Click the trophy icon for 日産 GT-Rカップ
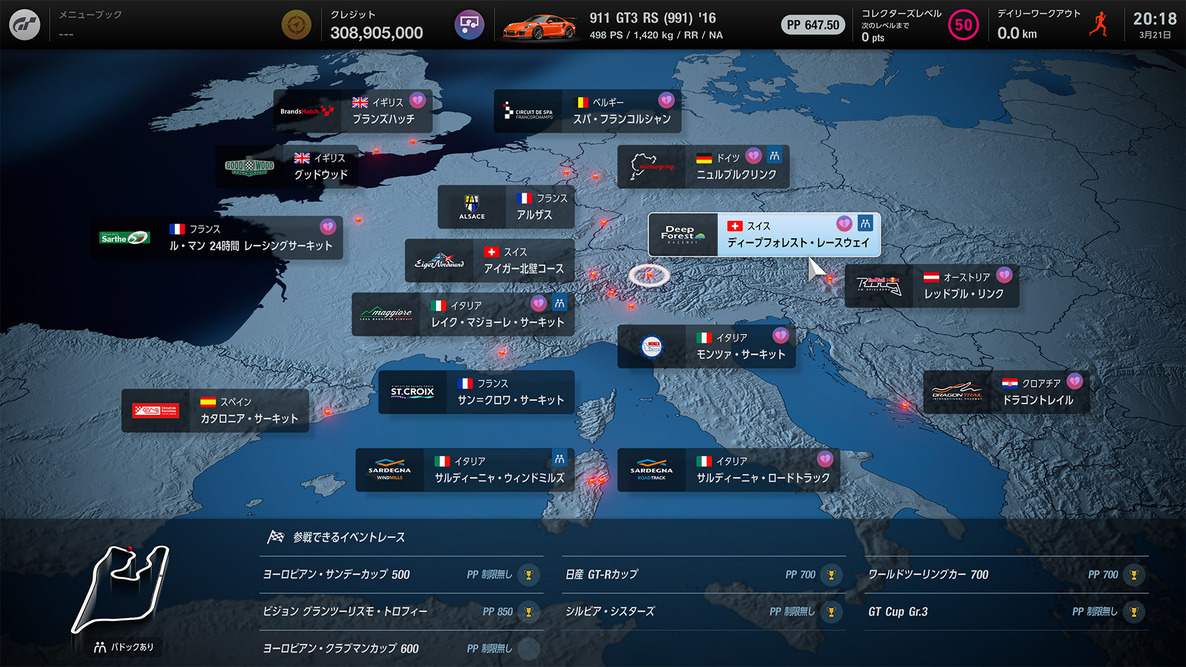This screenshot has height=667, width=1186. [x=831, y=575]
